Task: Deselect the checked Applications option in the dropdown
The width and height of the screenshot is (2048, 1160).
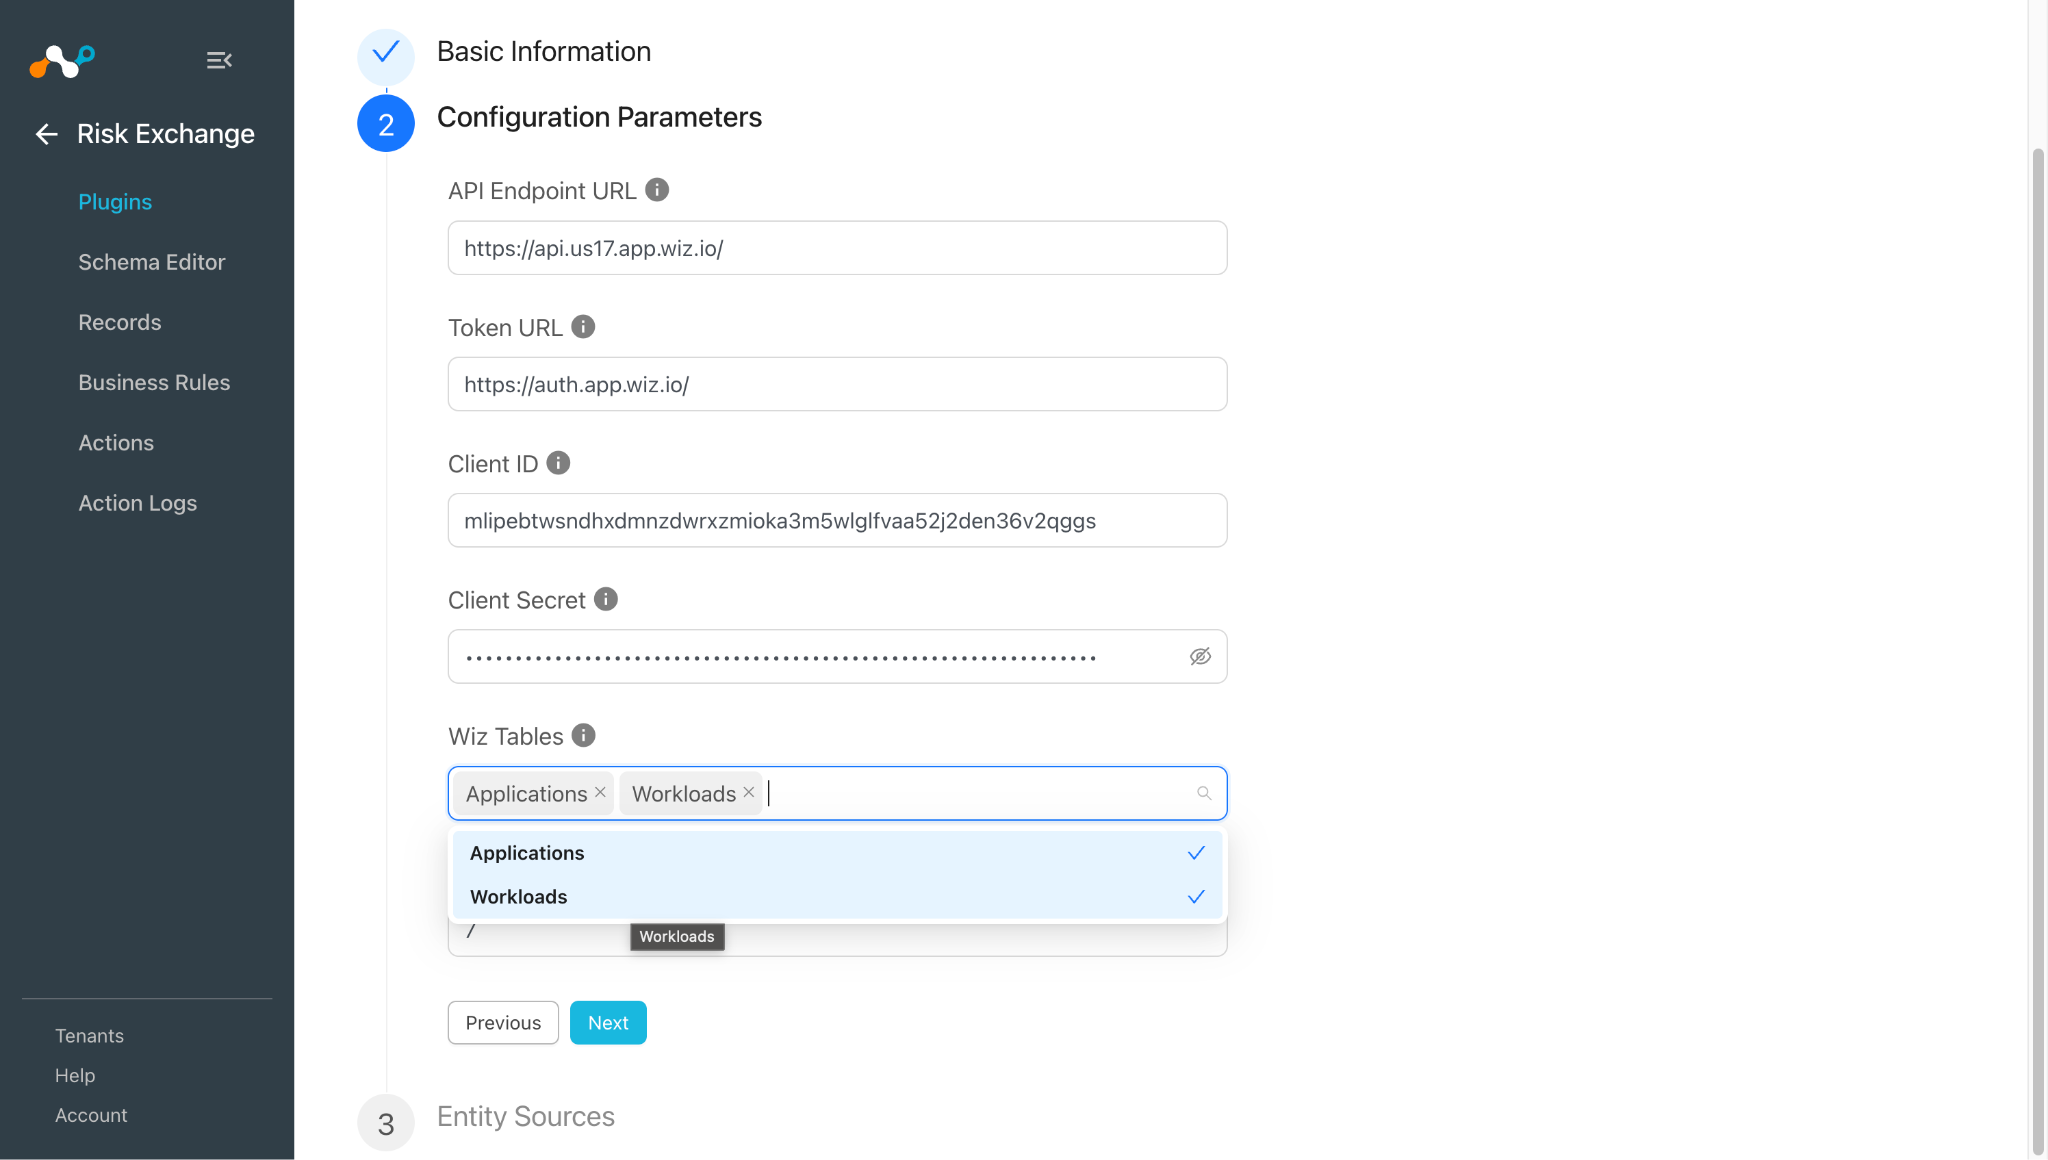Action: pyautogui.click(x=837, y=853)
